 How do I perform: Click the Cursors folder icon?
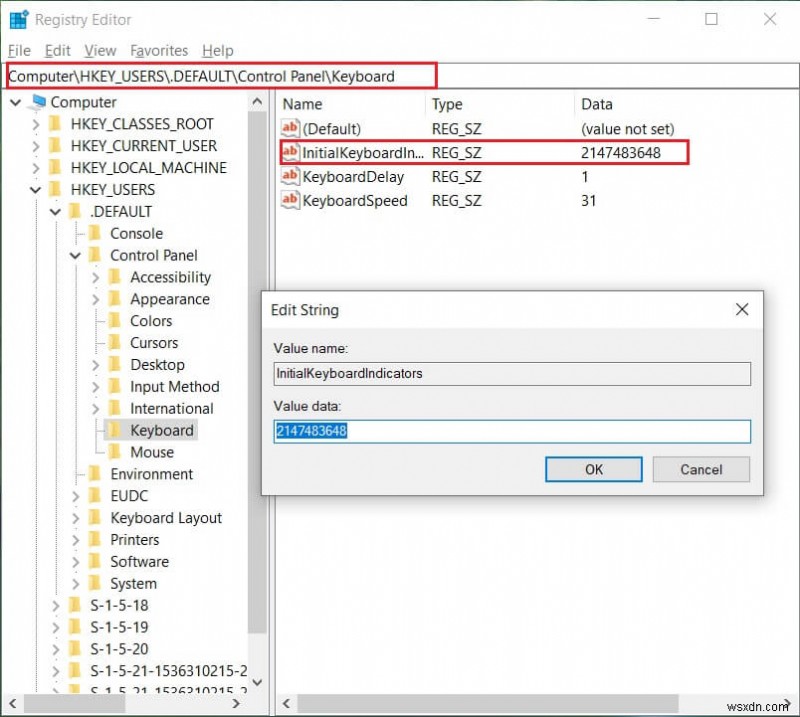pos(113,342)
